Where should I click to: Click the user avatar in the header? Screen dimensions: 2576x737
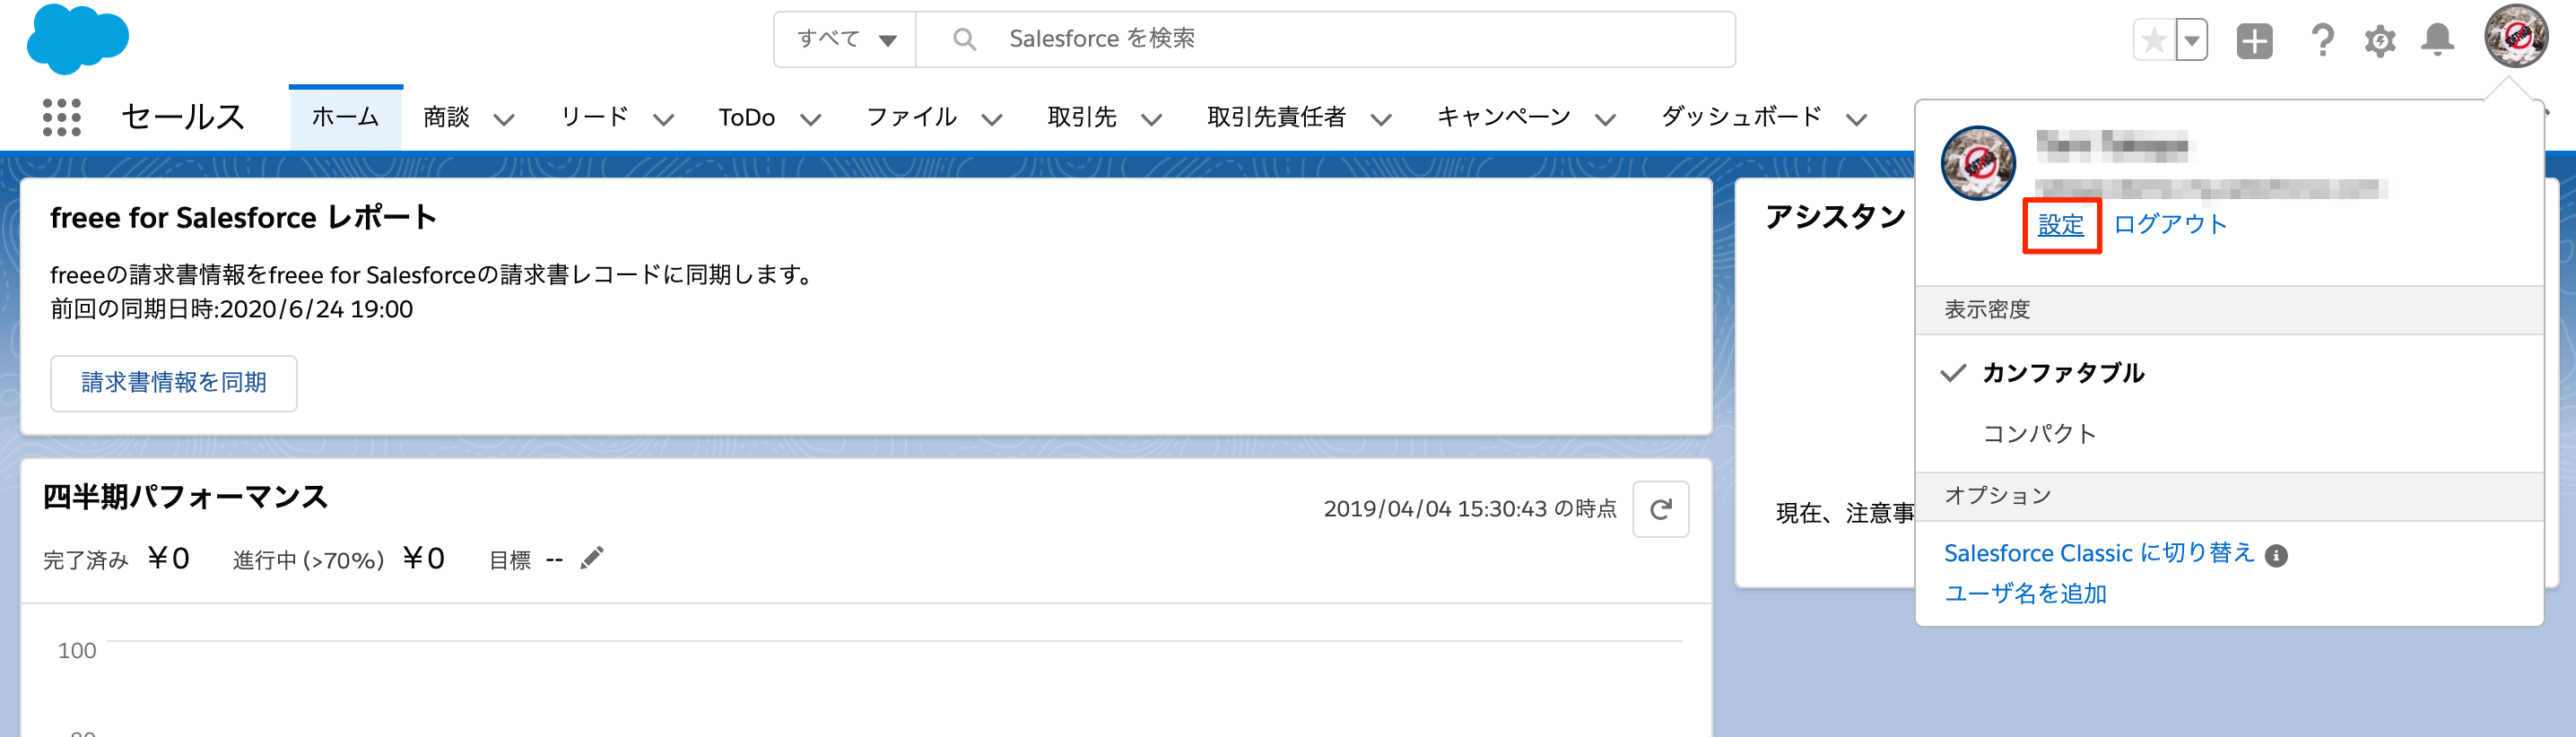tap(2516, 36)
